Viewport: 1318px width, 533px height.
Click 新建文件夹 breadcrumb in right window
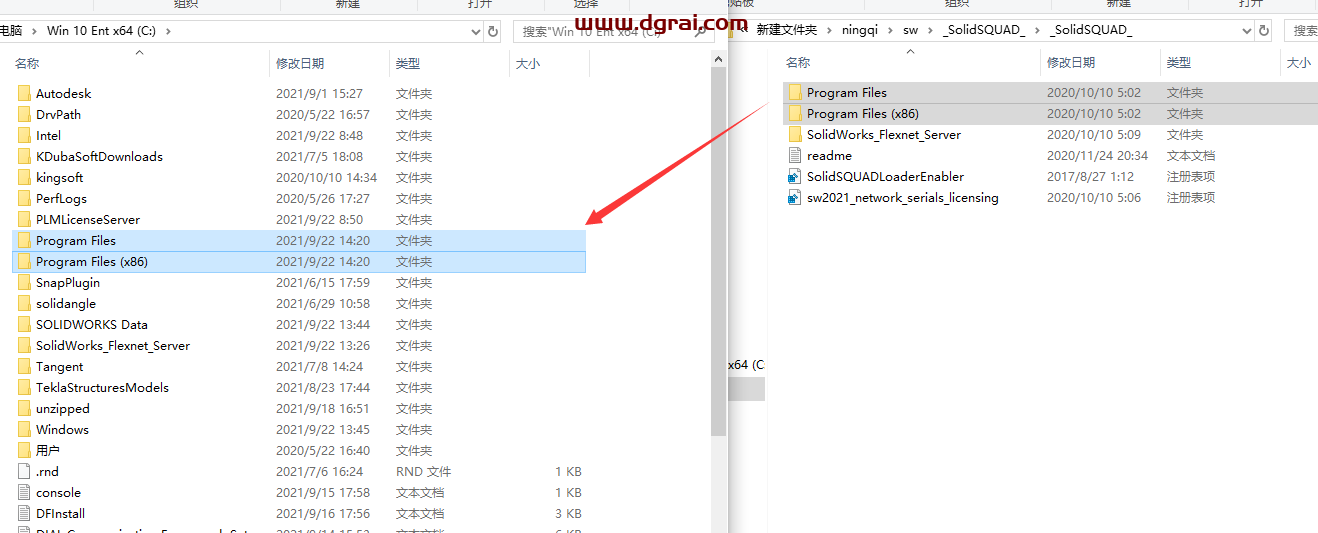[786, 30]
